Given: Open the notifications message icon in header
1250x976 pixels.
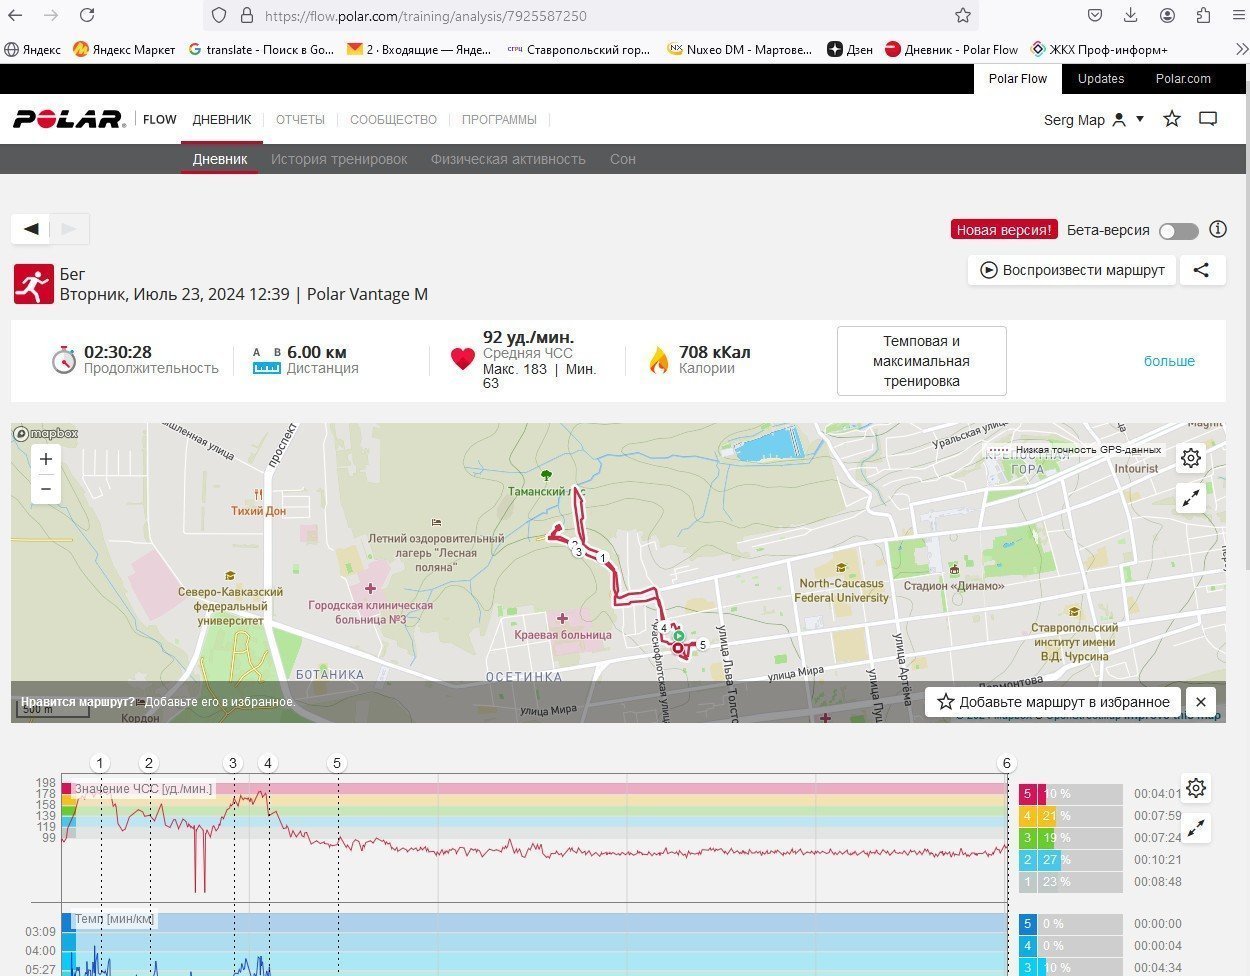Looking at the screenshot, I should coord(1208,119).
